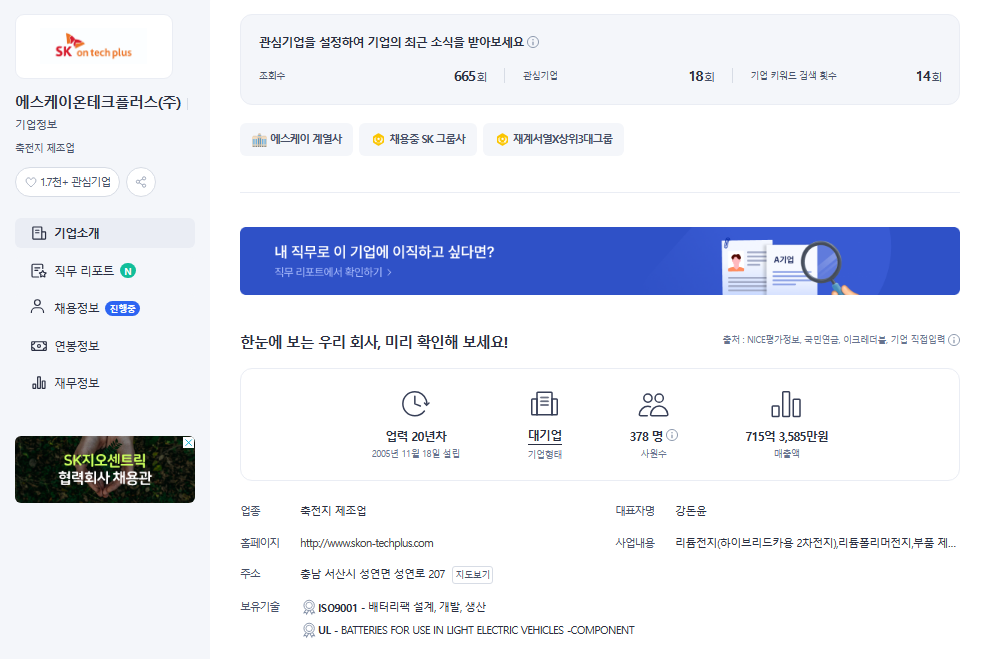Add company to favorites via heart button
The width and height of the screenshot is (998, 659).
[x=67, y=182]
